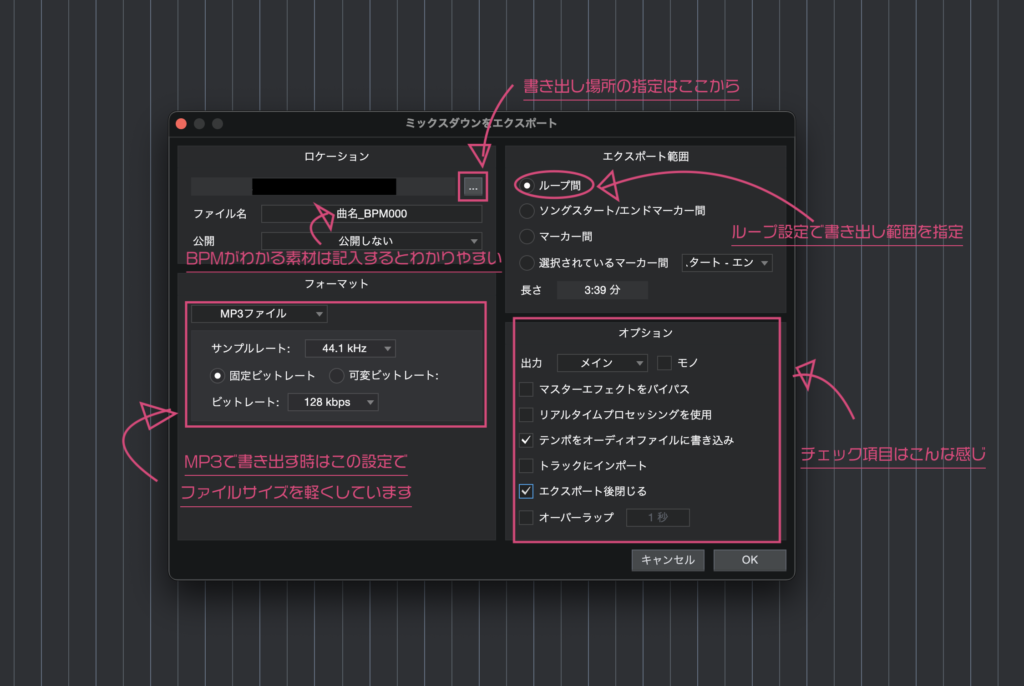
Task: Toggle the モノ checkbox
Action: 664,363
